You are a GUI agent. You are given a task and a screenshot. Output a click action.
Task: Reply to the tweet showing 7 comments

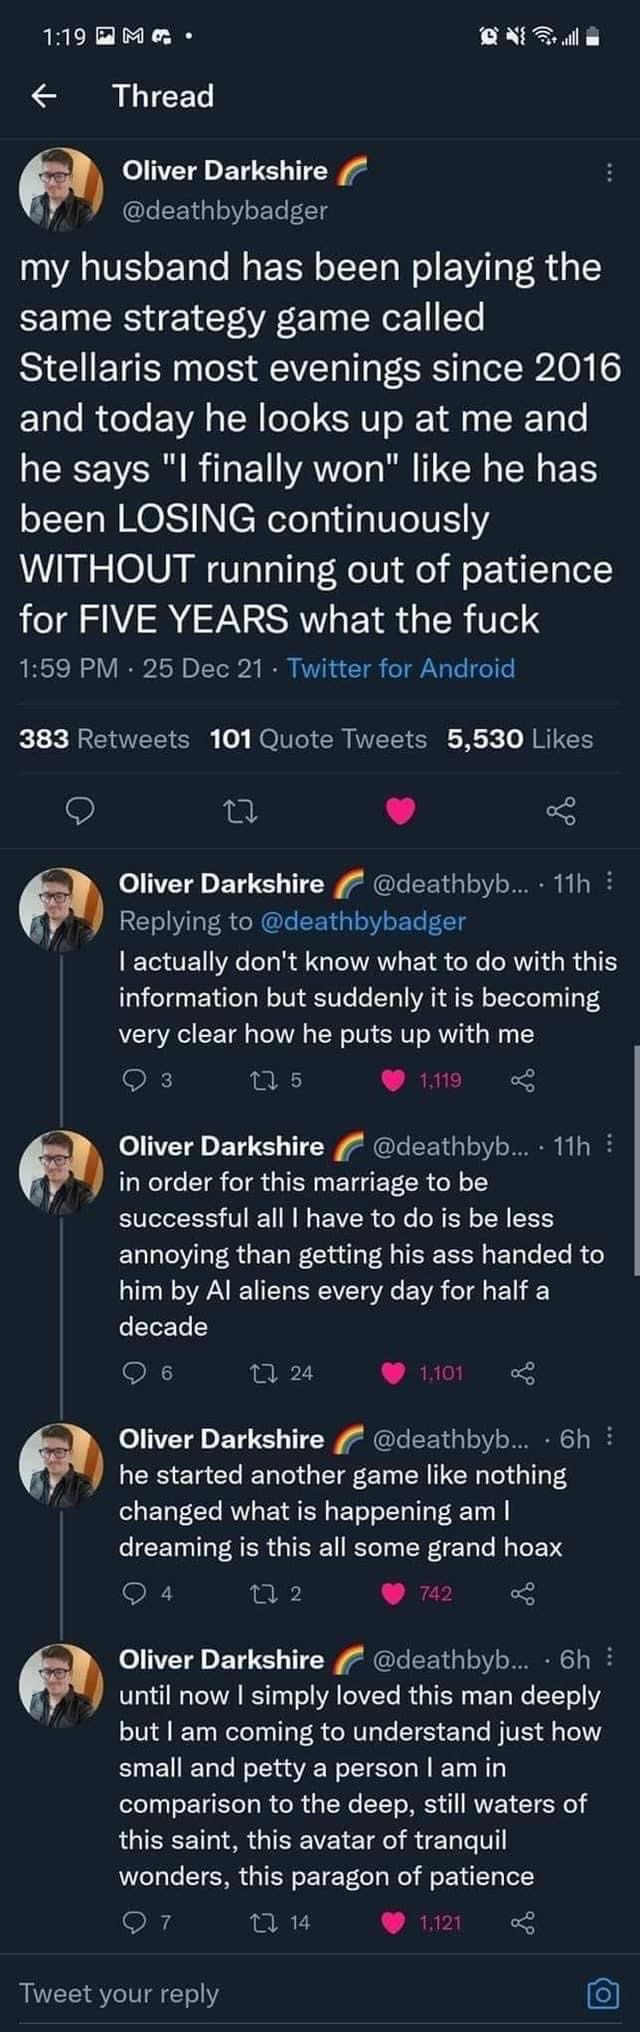[x=133, y=1922]
